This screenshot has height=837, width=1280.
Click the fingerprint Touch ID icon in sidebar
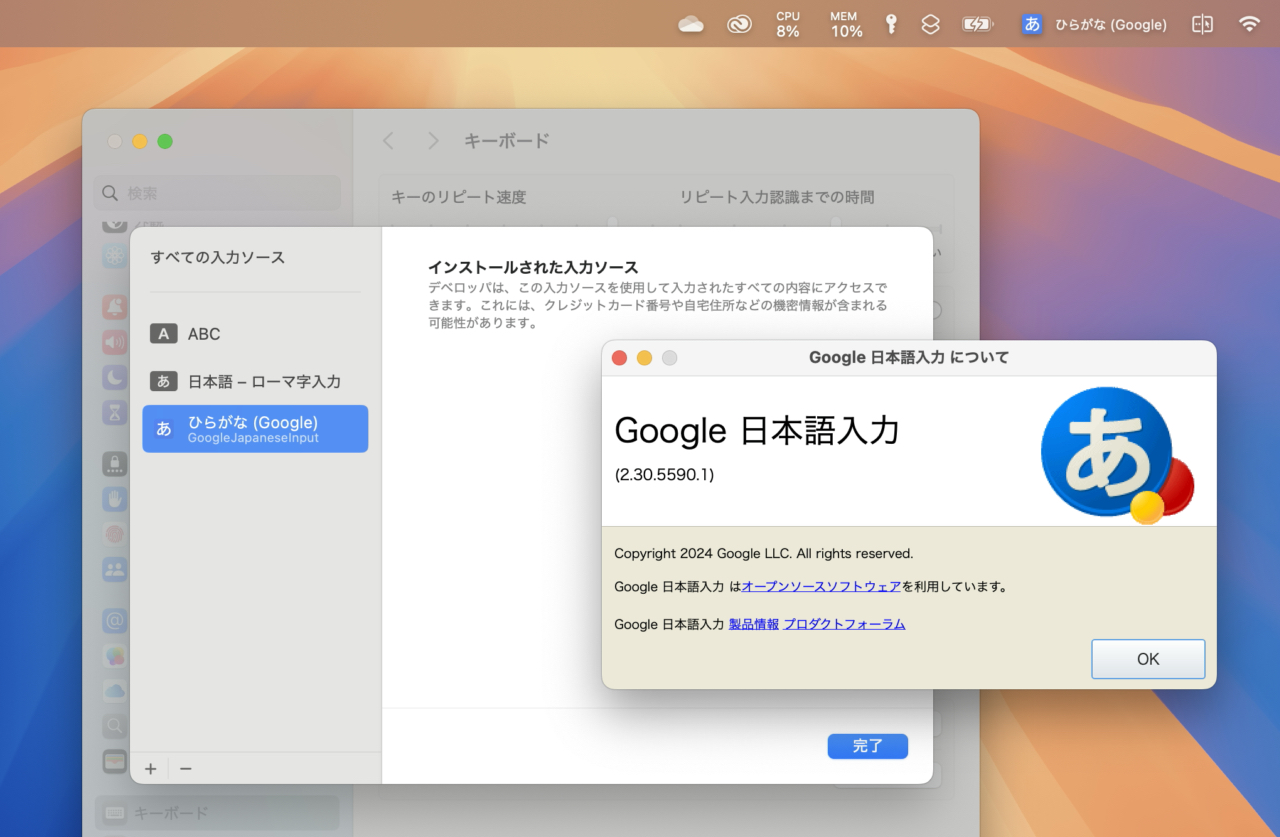pos(115,535)
